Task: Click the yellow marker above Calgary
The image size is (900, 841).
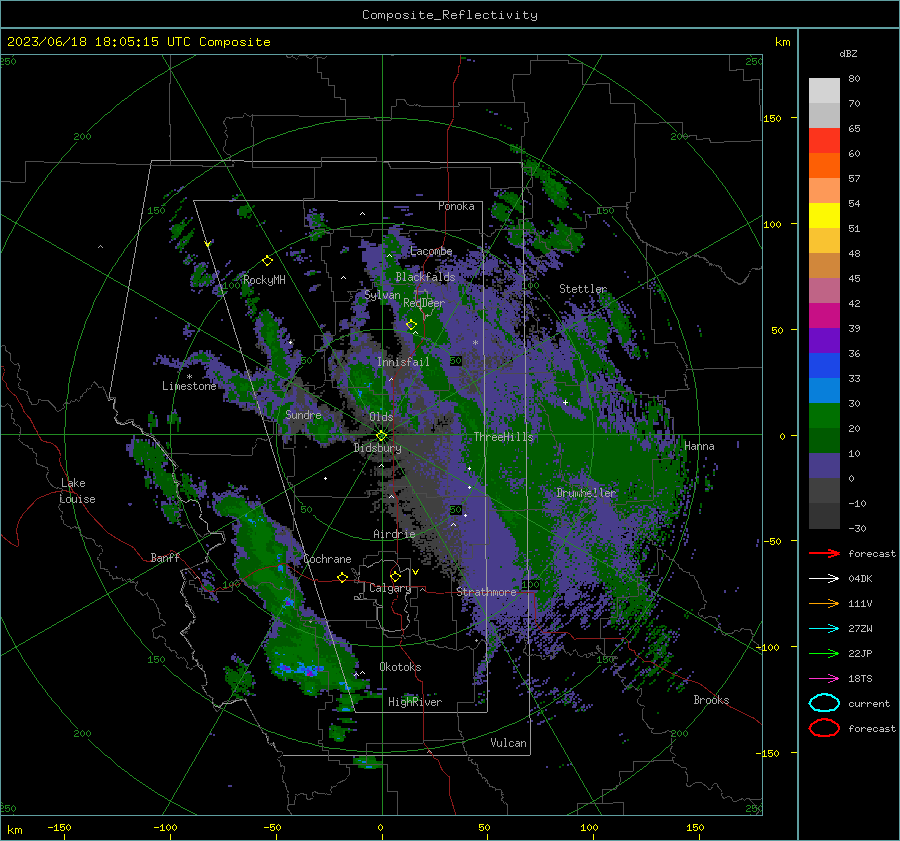Action: click(395, 576)
